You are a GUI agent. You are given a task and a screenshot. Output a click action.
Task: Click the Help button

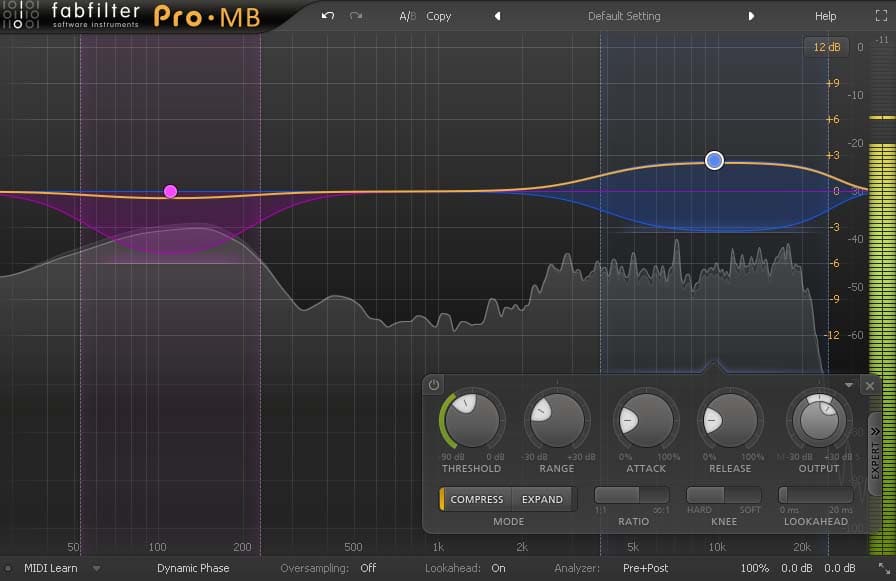click(826, 15)
